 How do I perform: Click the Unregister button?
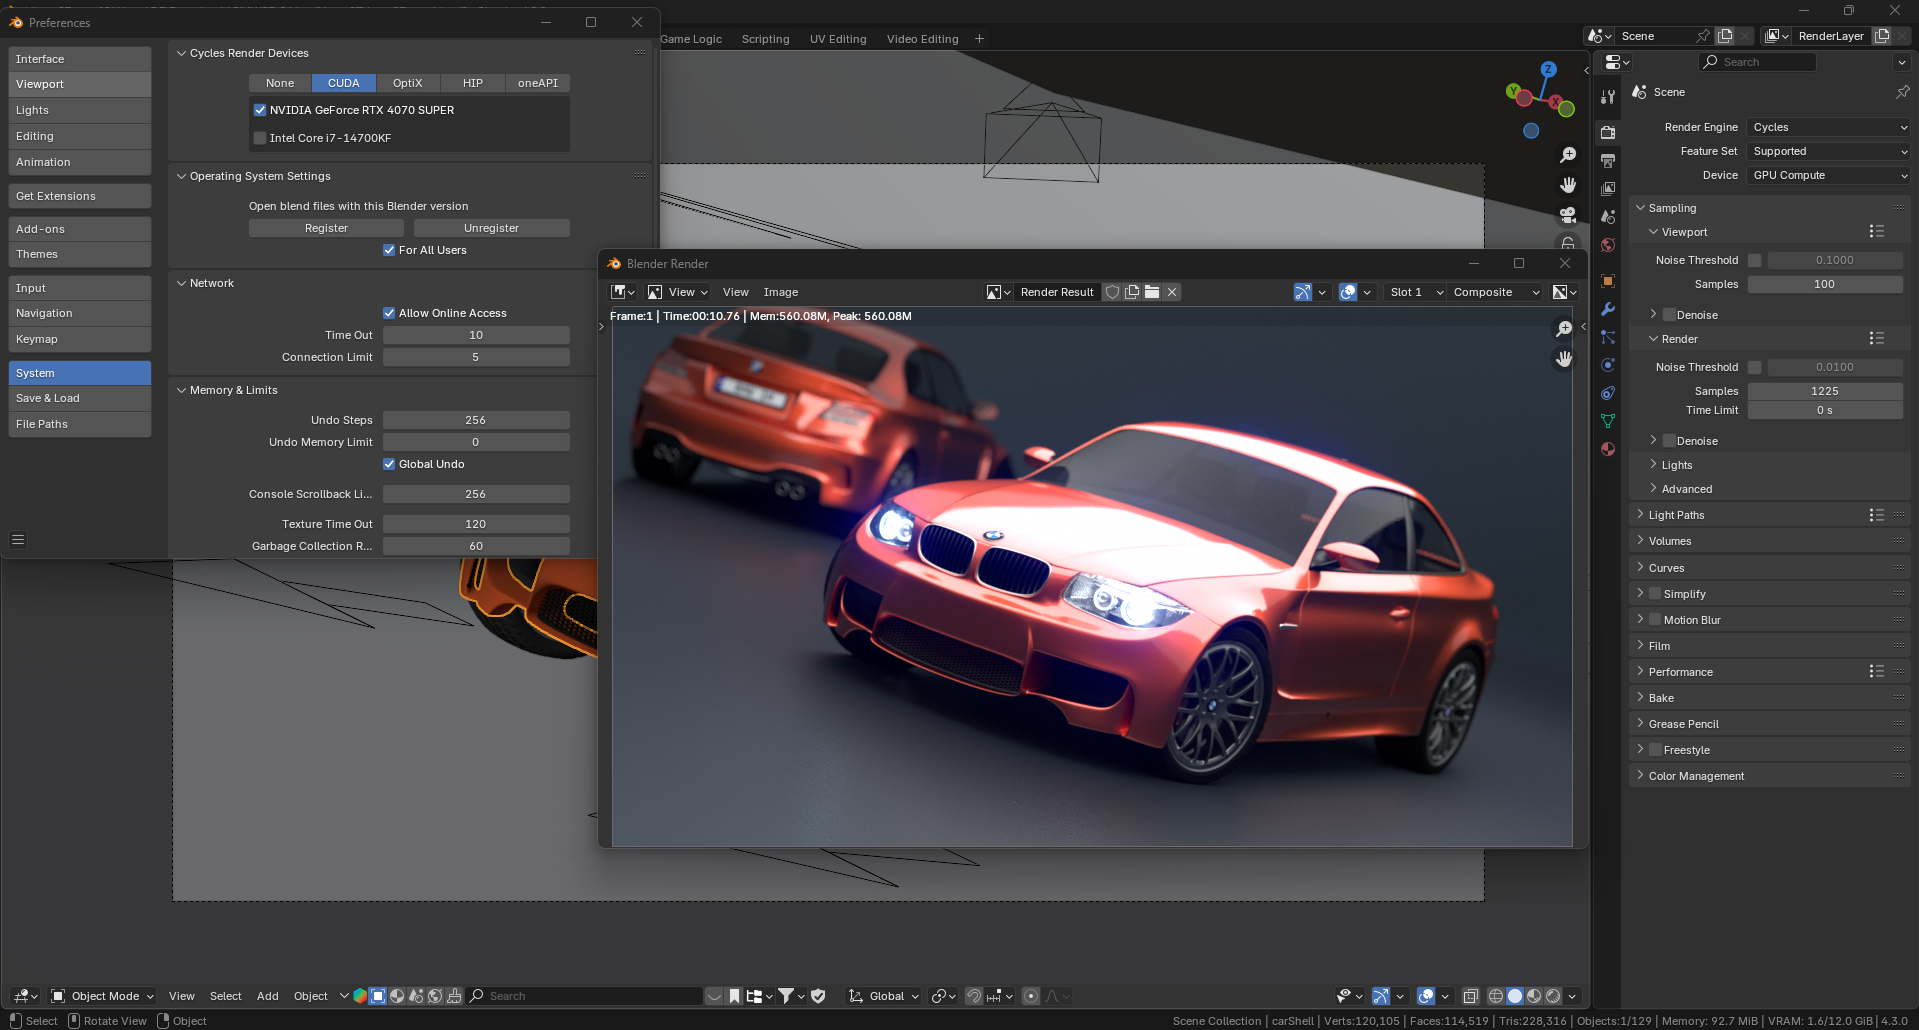click(492, 228)
